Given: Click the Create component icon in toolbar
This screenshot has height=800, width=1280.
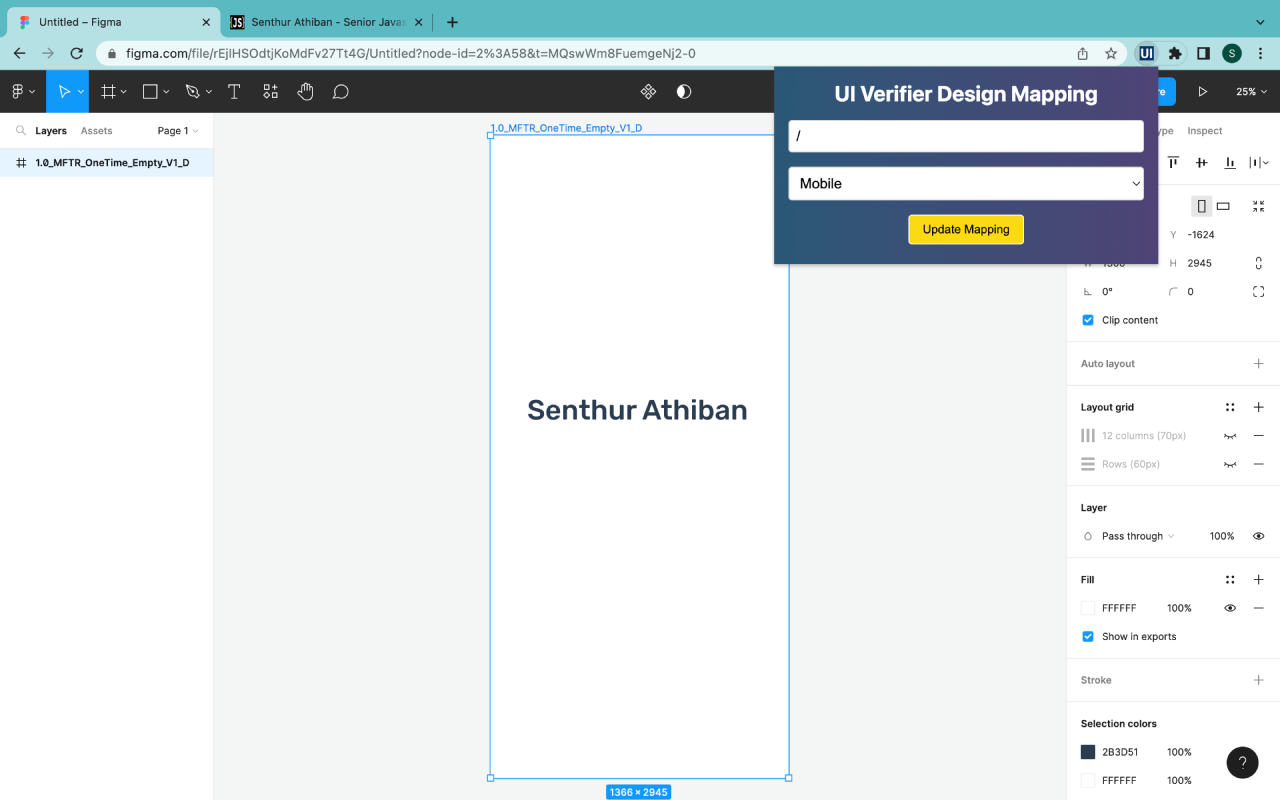Looking at the screenshot, I should click(x=648, y=92).
